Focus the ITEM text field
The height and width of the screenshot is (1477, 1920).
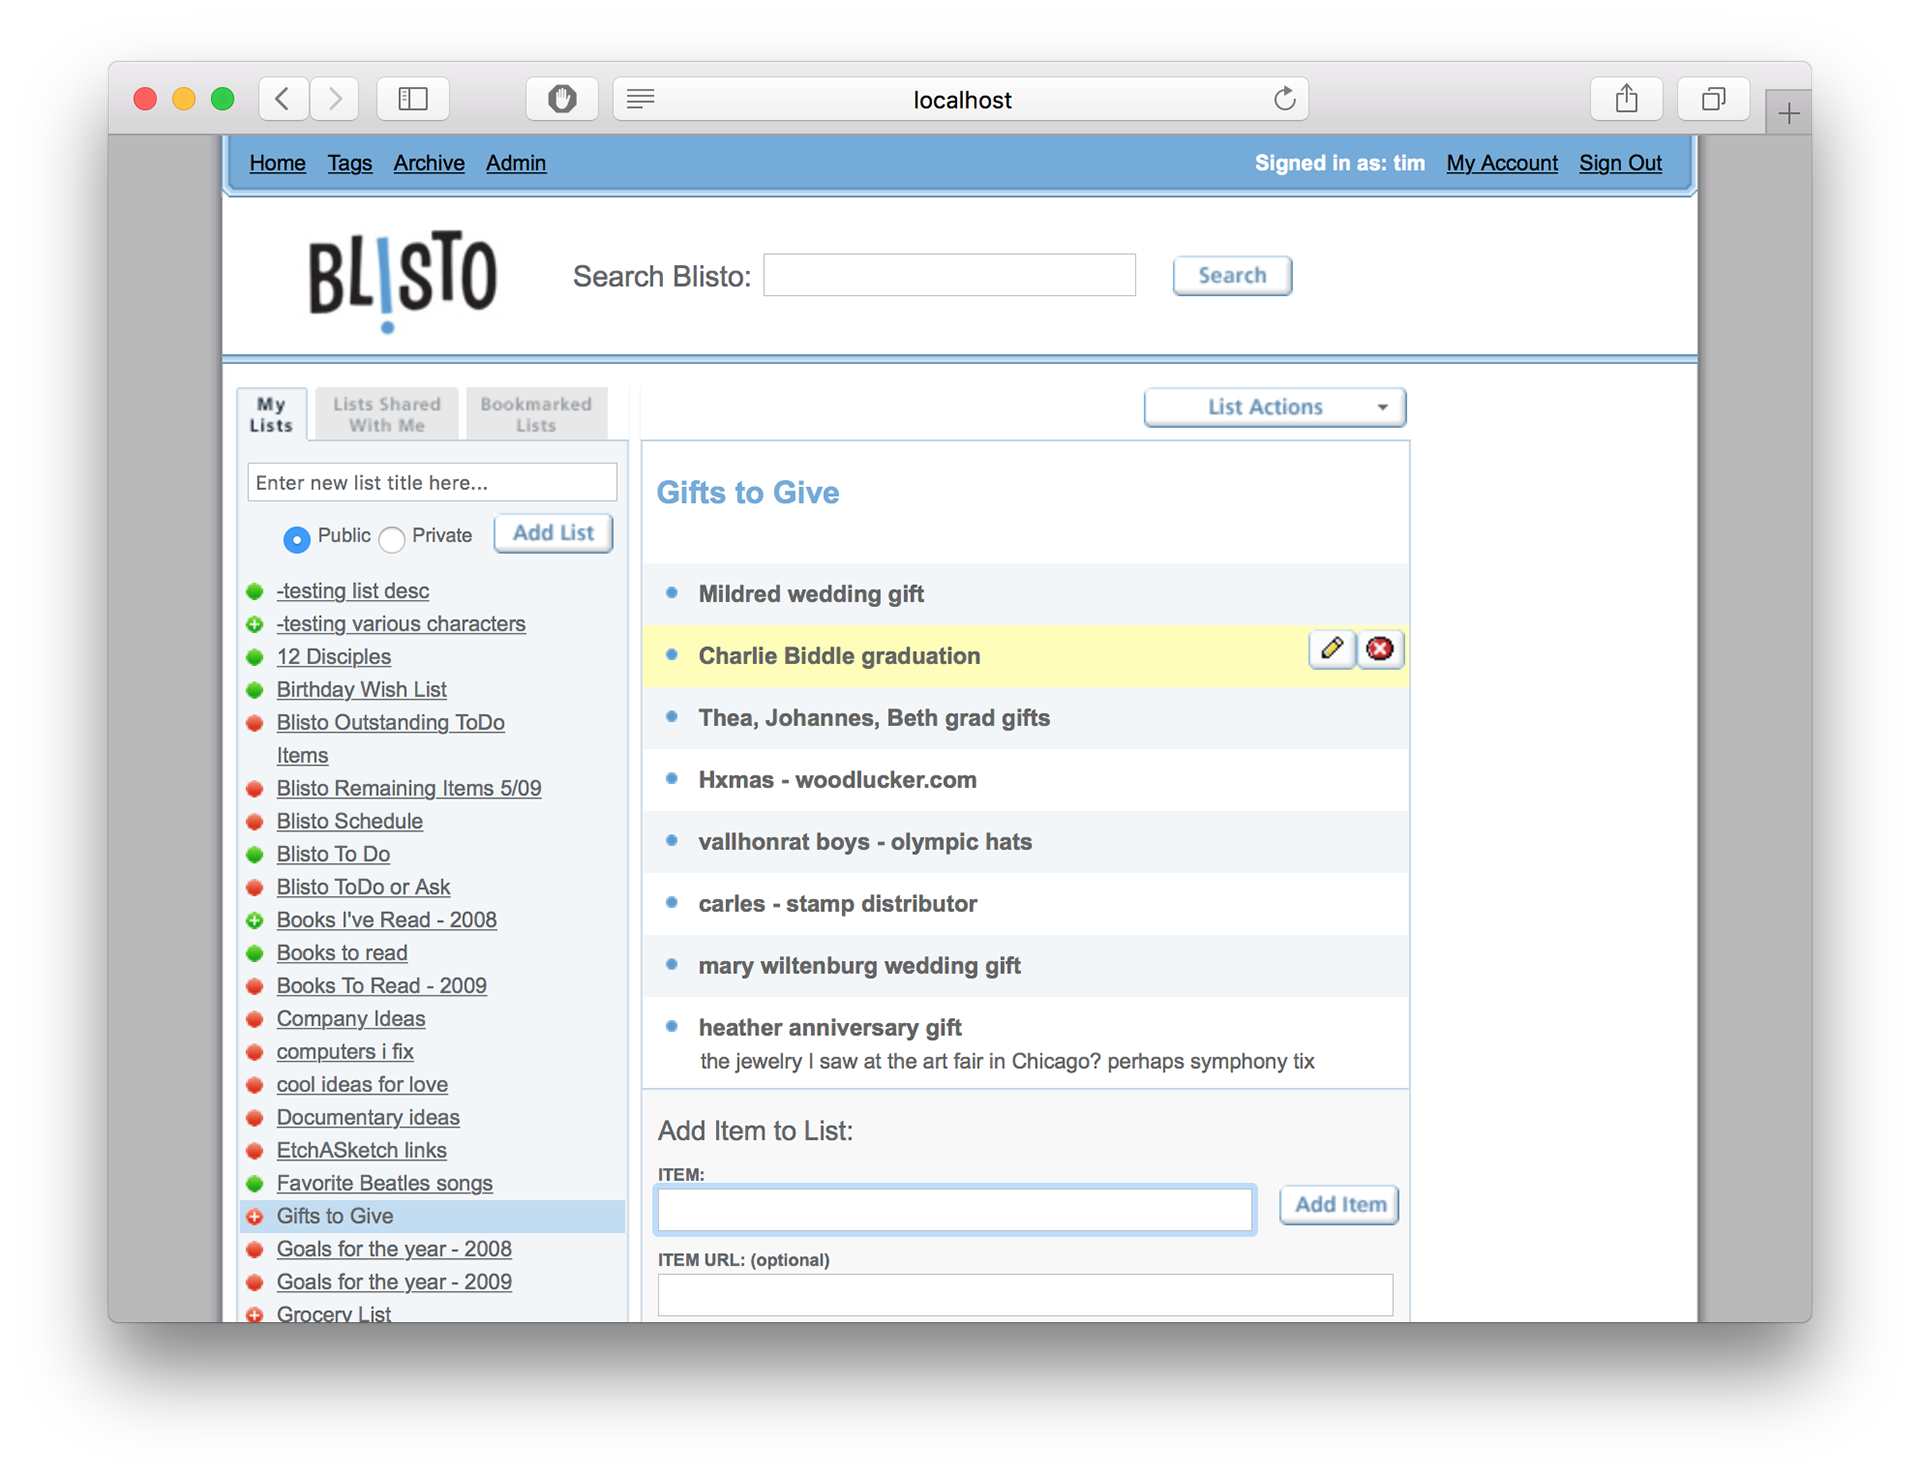[955, 1210]
